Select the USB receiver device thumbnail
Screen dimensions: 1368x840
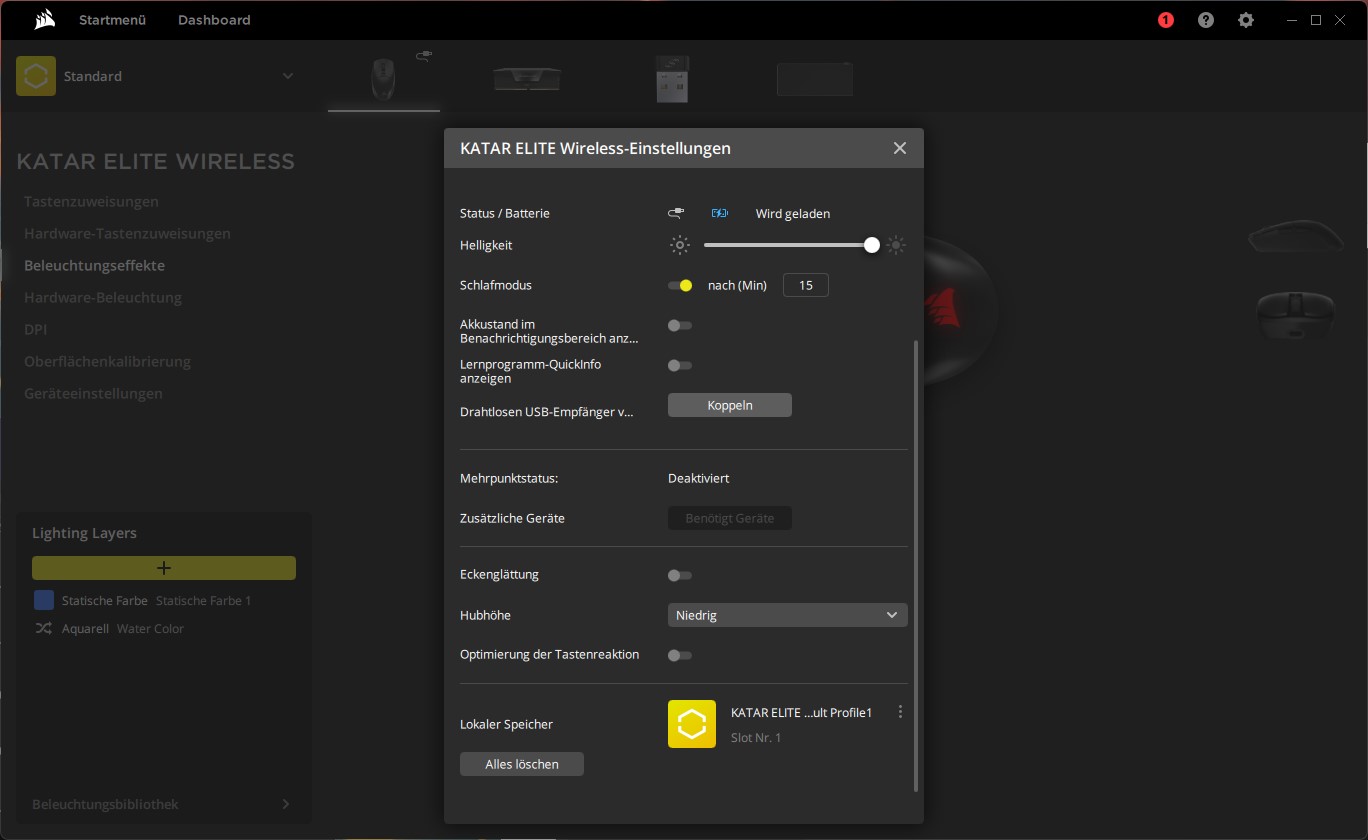tap(671, 78)
